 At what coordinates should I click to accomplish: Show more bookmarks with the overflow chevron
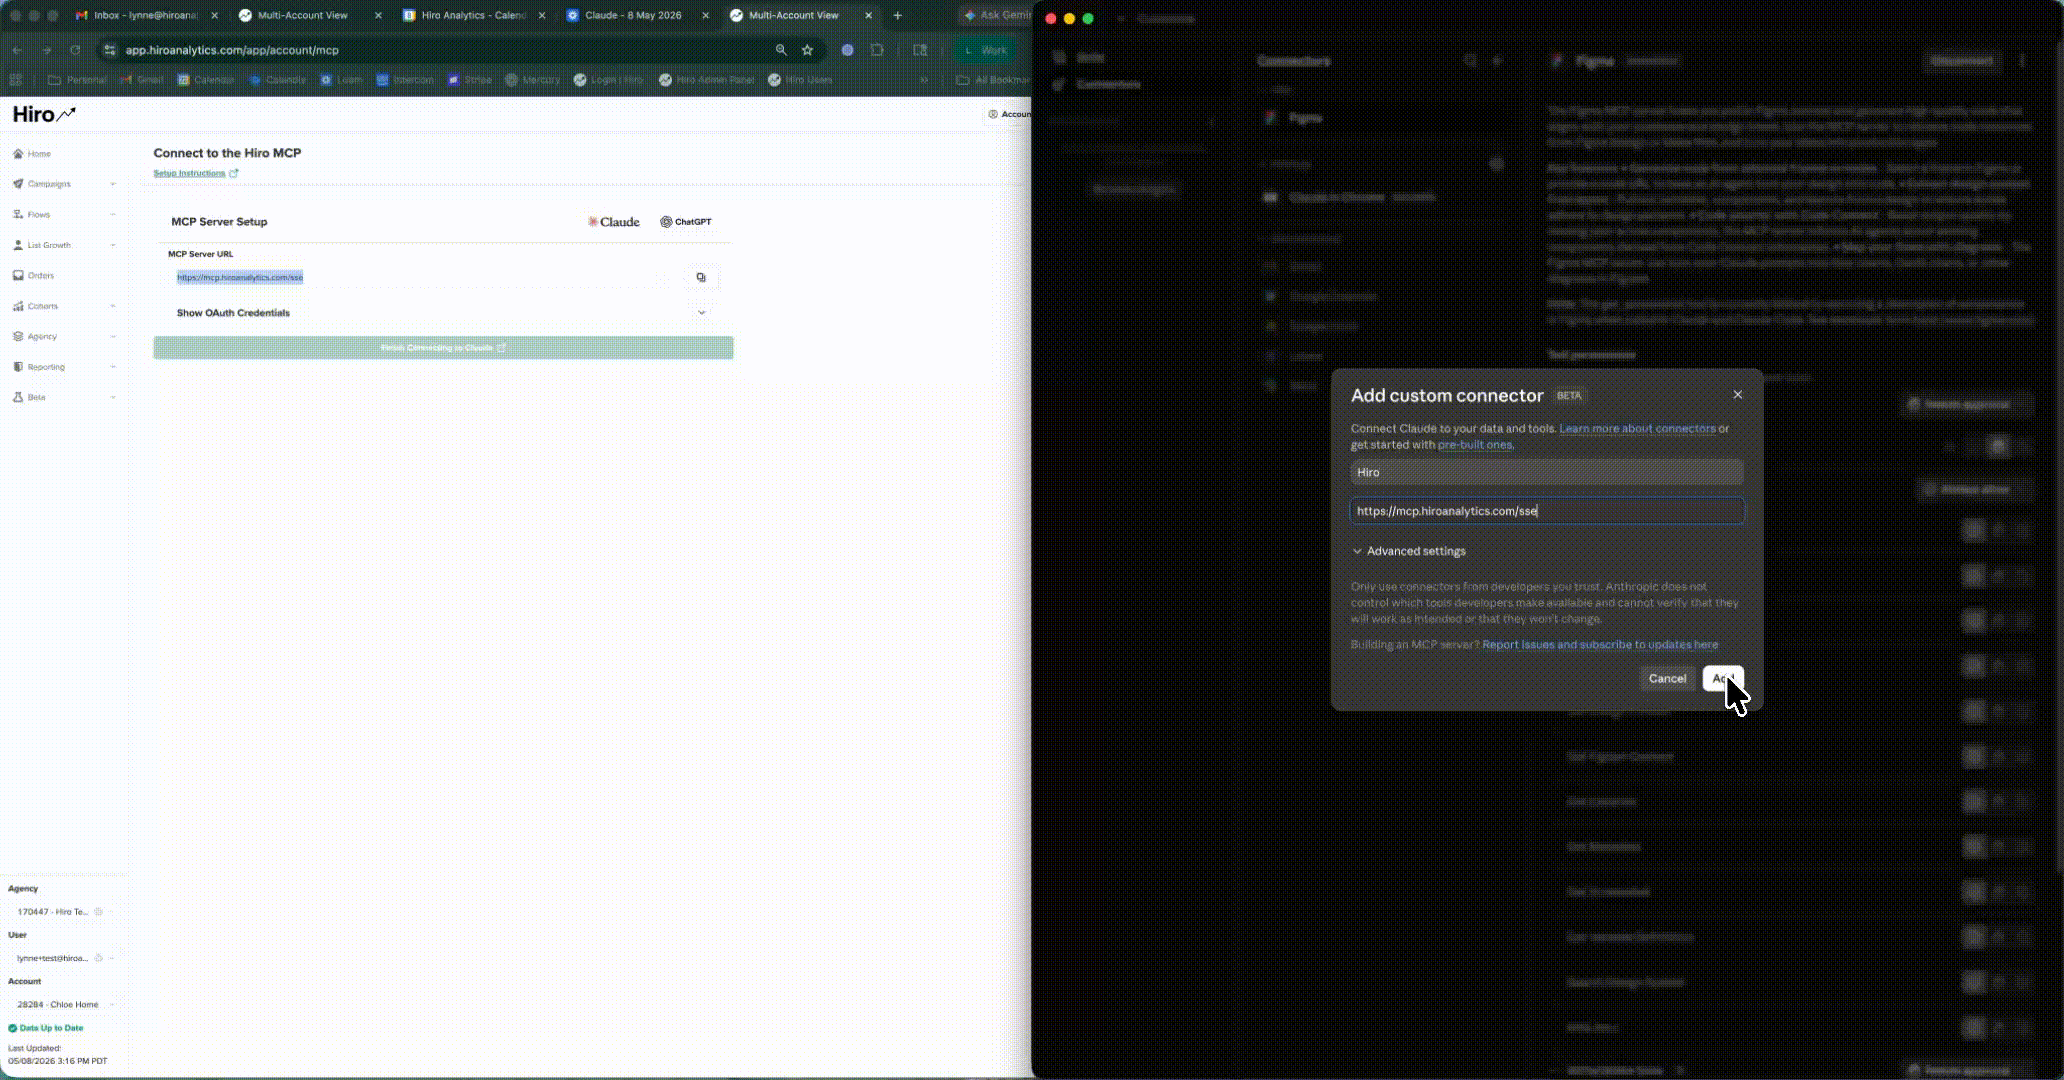[924, 80]
